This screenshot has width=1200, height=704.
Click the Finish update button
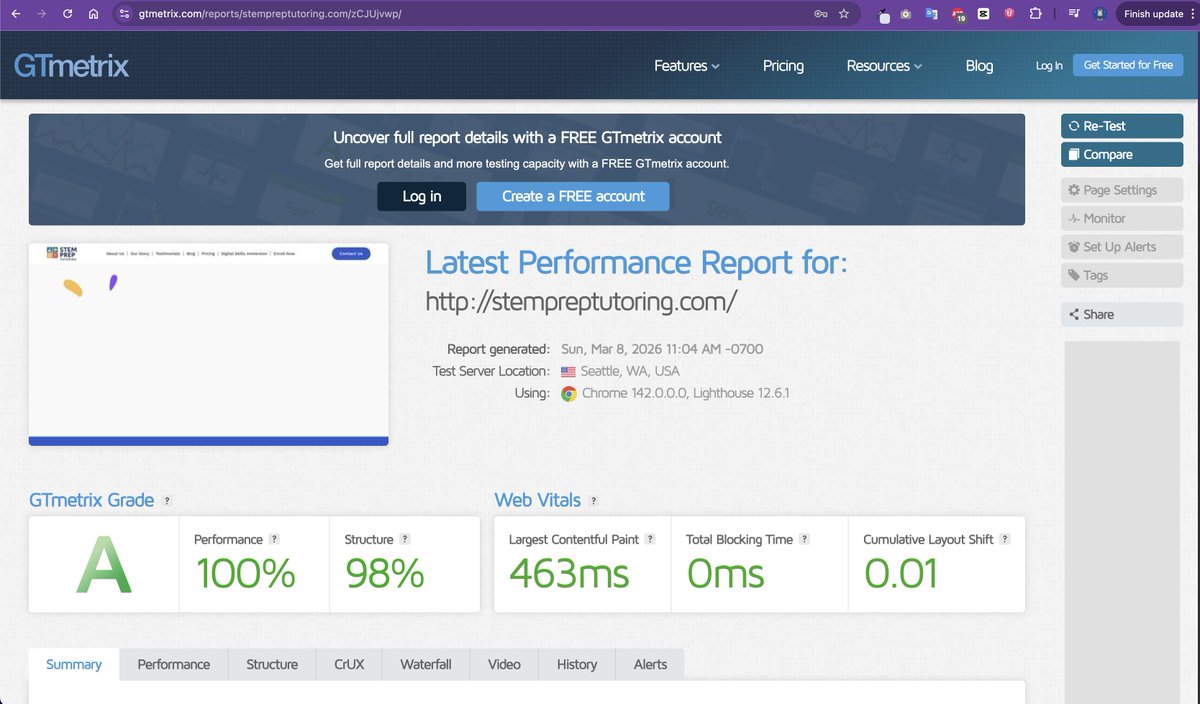(x=1152, y=14)
